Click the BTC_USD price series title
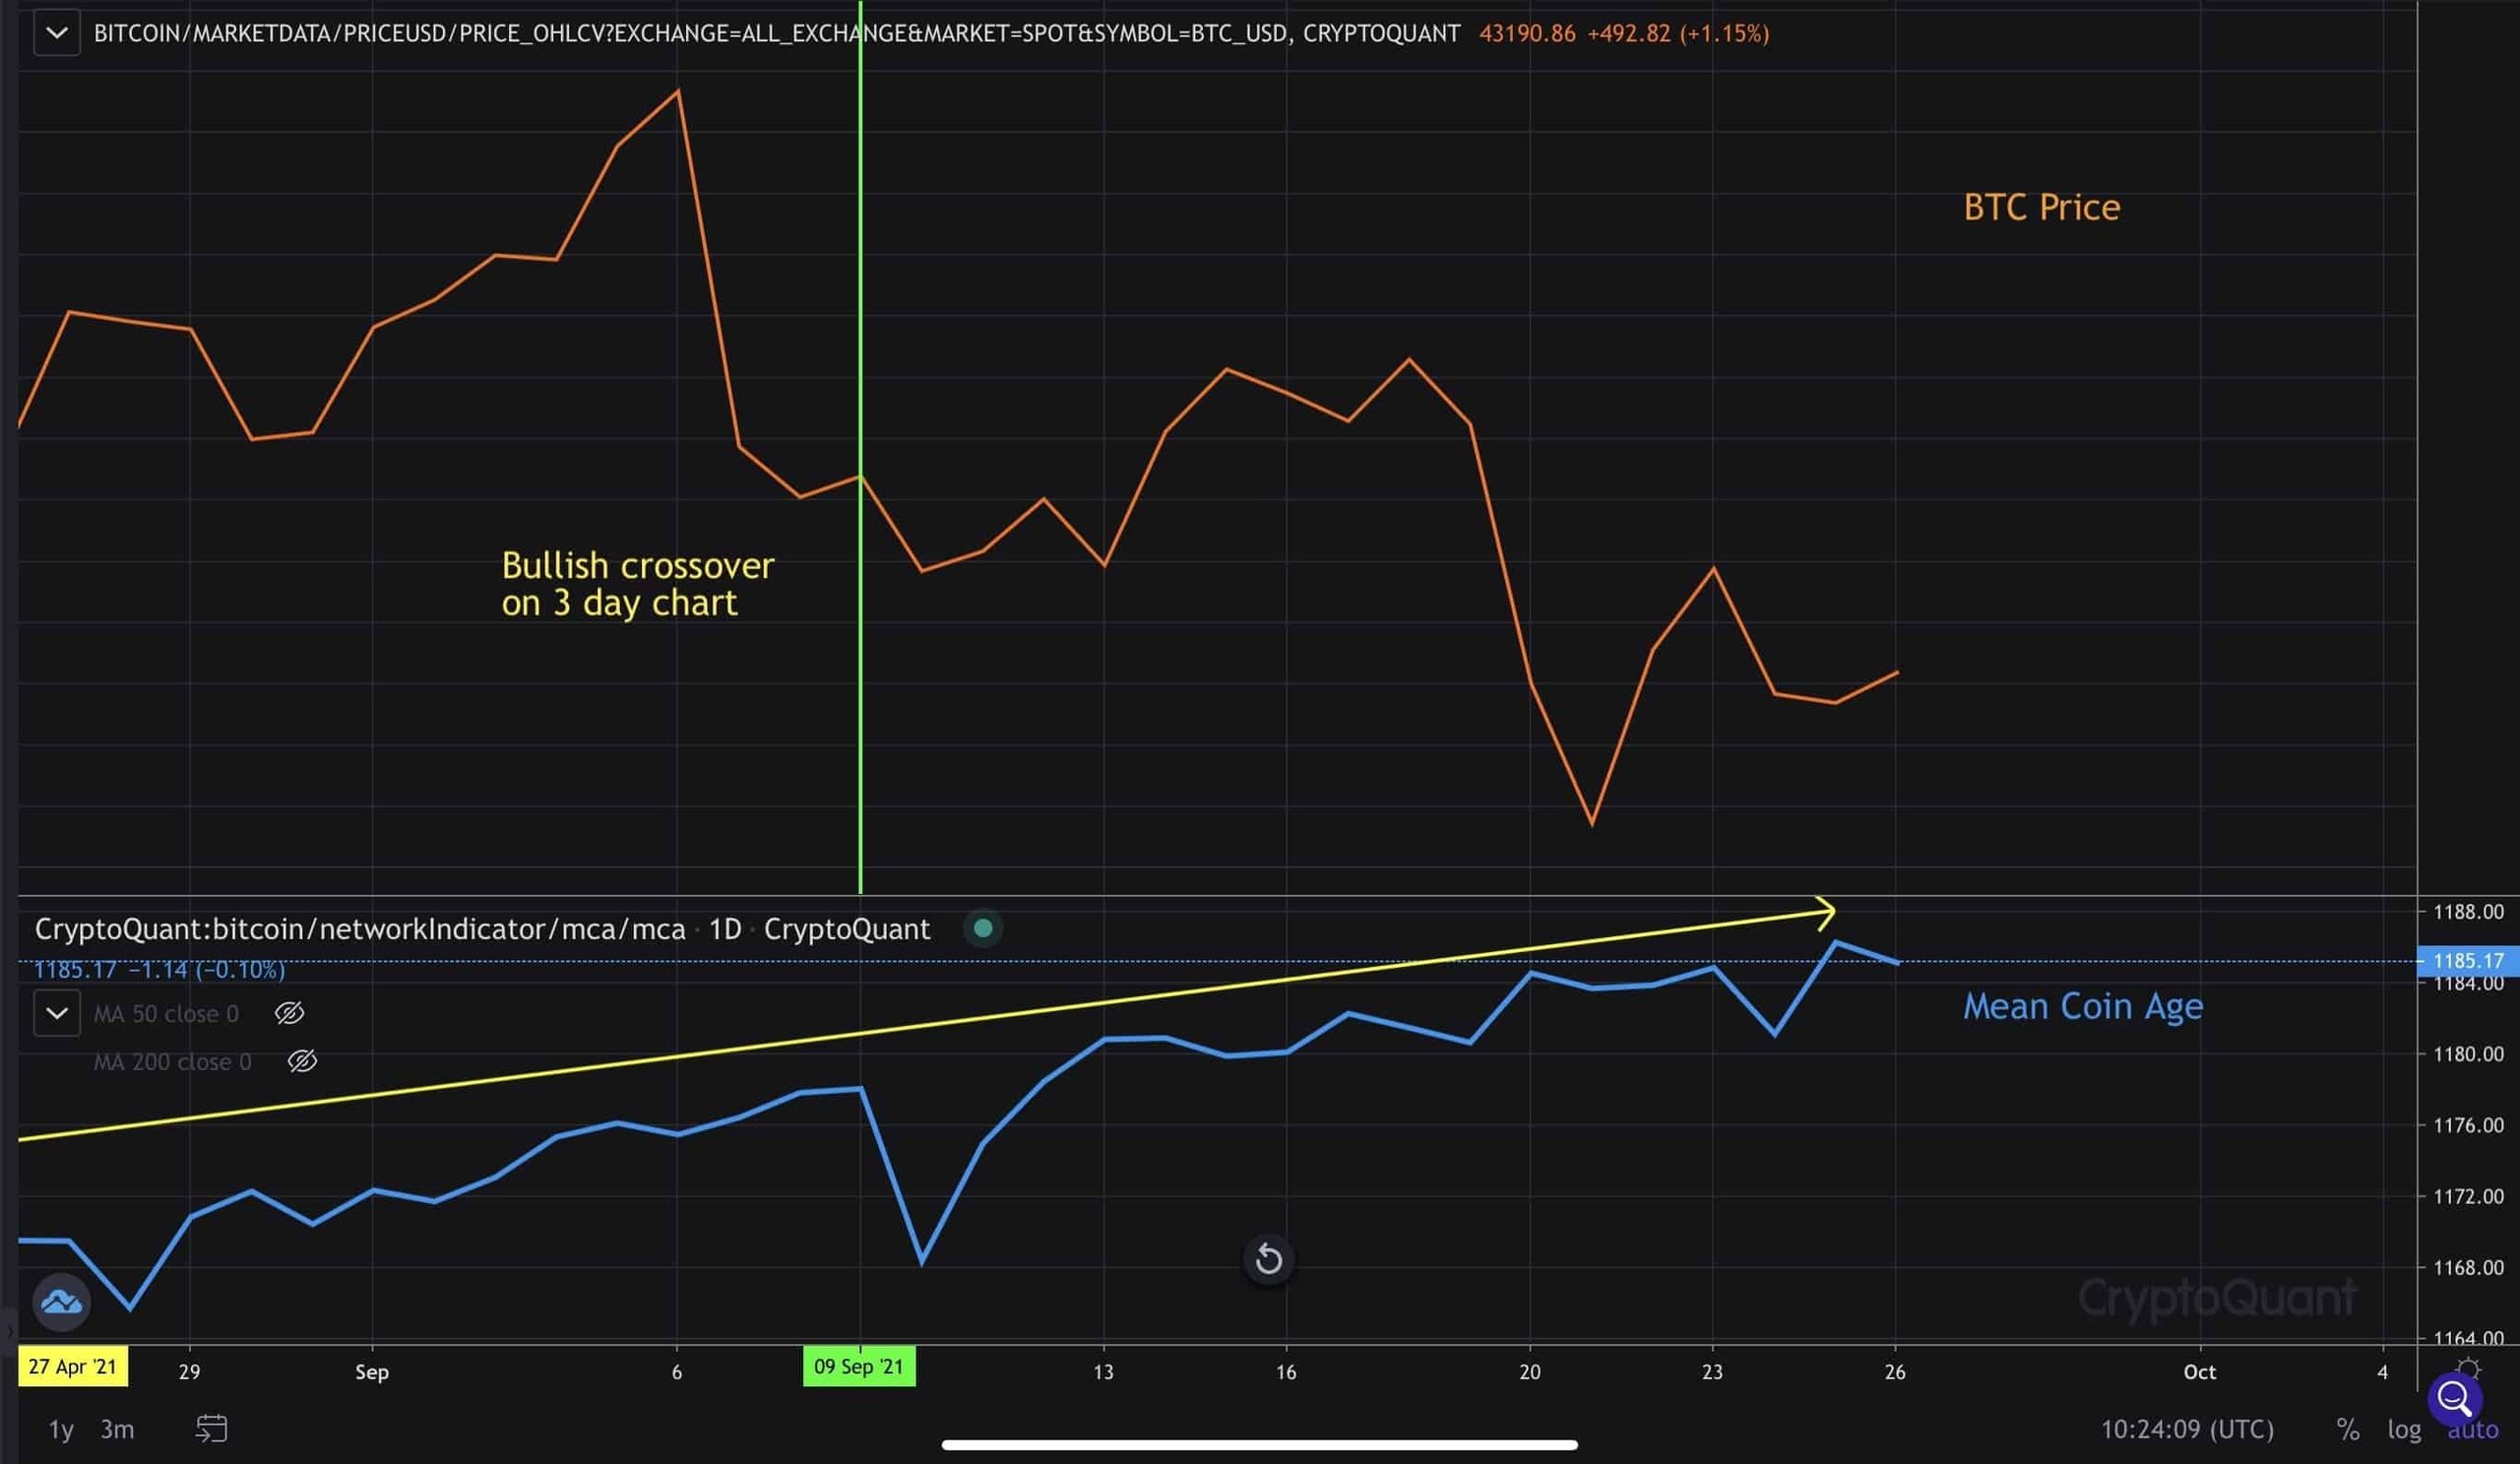This screenshot has width=2520, height=1464. [x=777, y=33]
